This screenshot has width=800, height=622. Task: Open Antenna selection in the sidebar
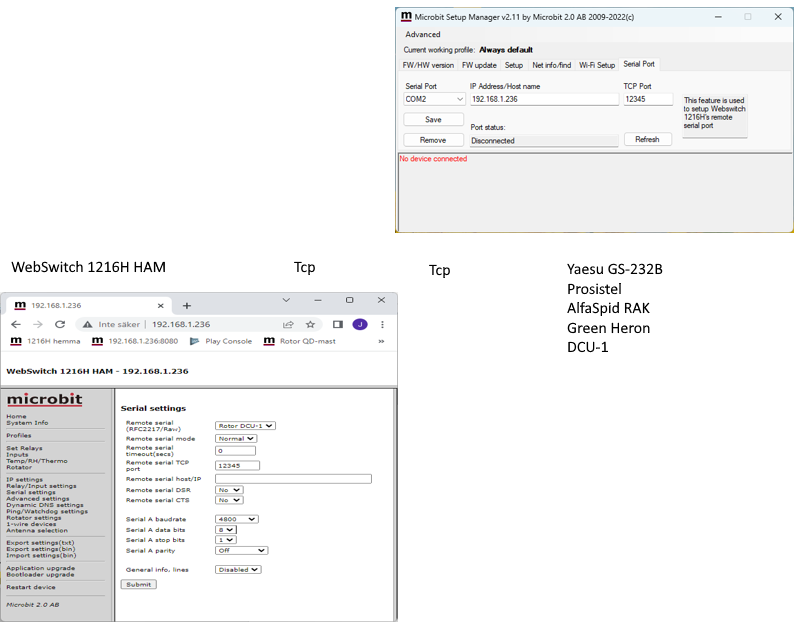(37, 531)
